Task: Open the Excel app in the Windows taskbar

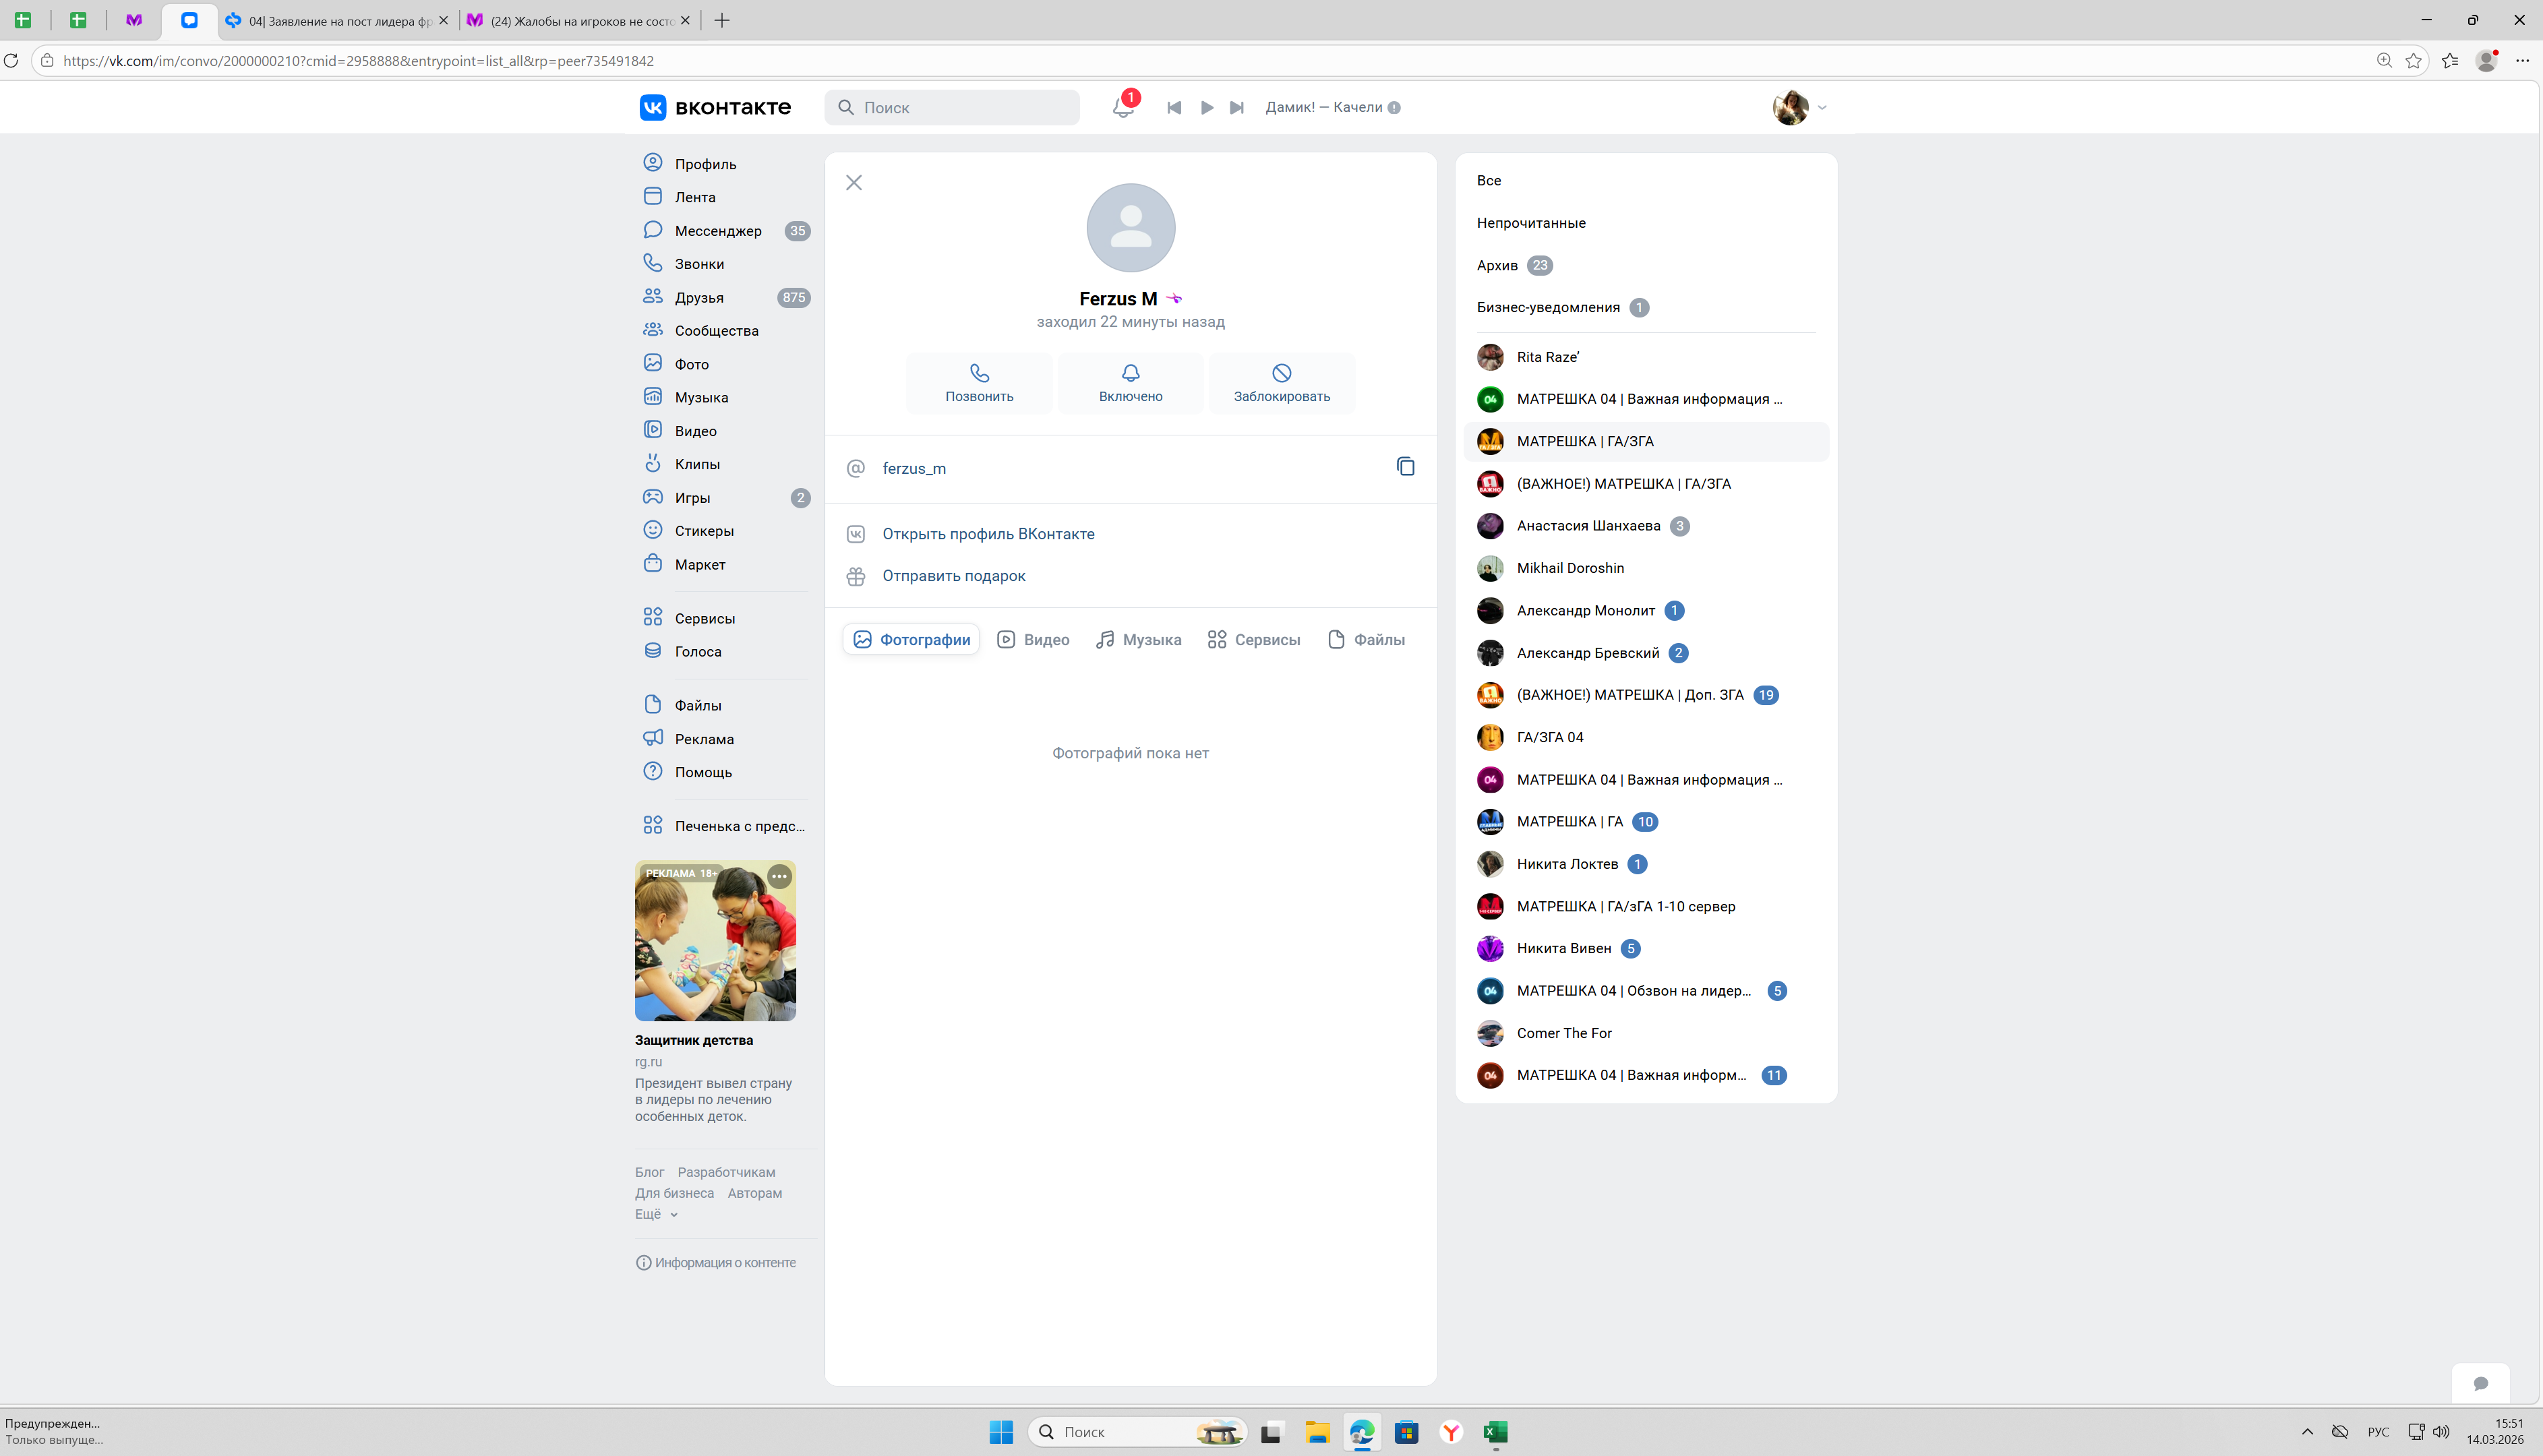Action: 1495,1432
